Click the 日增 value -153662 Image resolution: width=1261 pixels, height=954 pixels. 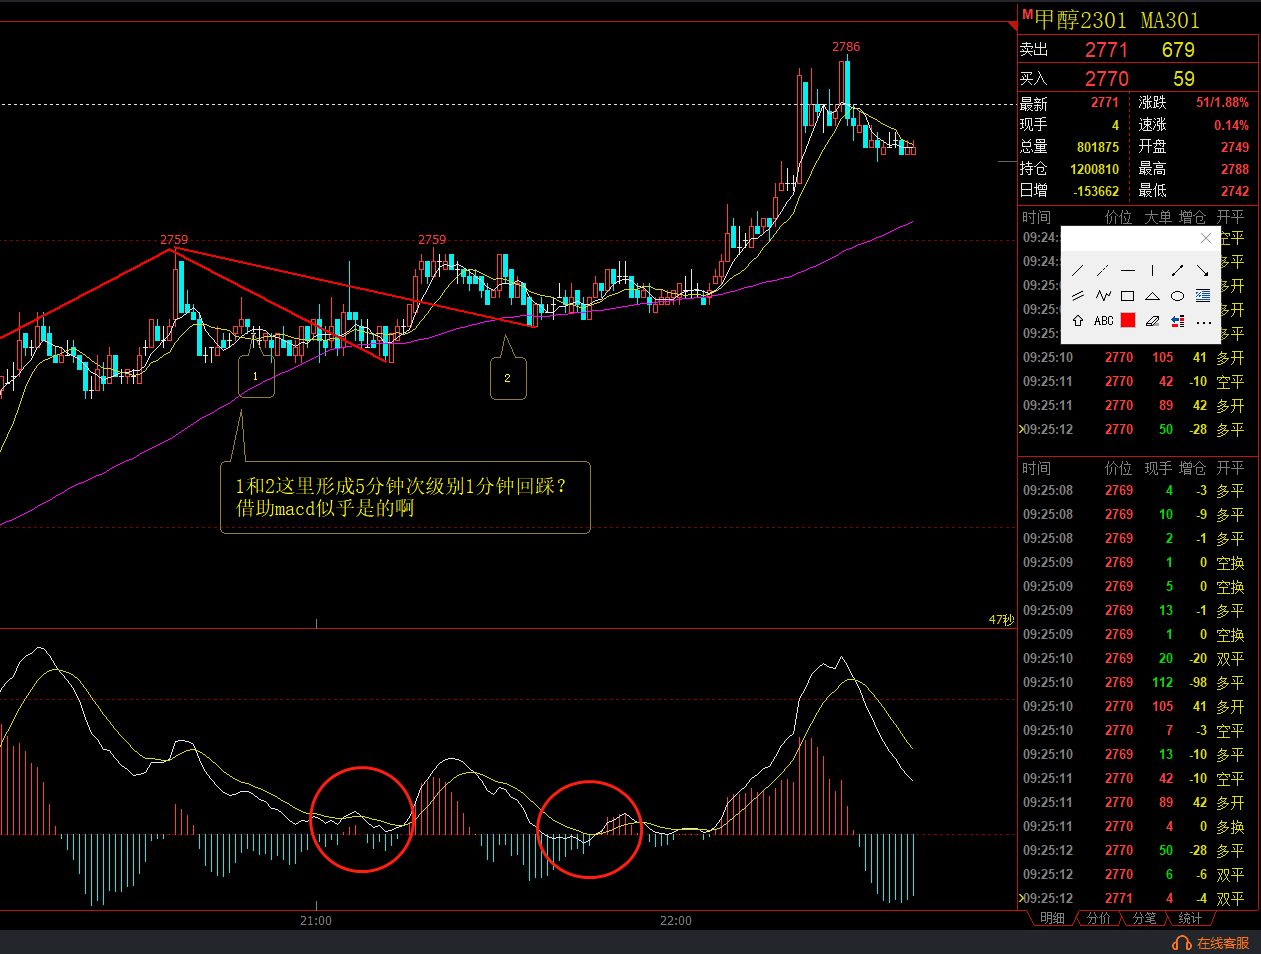tap(1096, 191)
